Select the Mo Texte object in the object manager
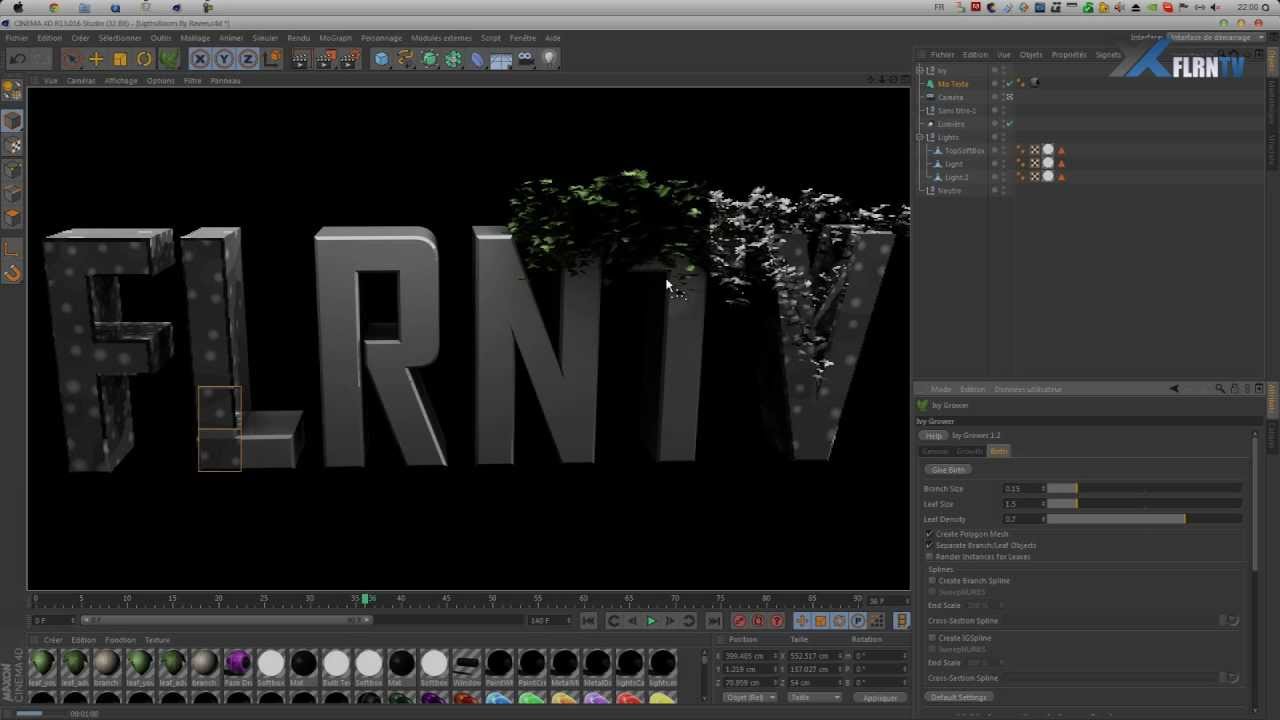This screenshot has width=1280, height=720. 953,84
